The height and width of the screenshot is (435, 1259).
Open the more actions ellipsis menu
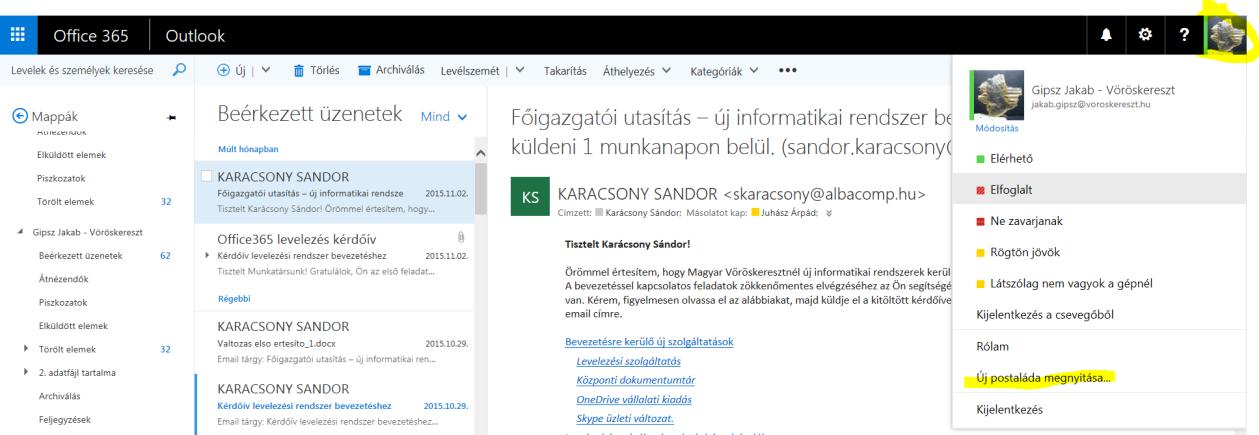click(x=787, y=71)
